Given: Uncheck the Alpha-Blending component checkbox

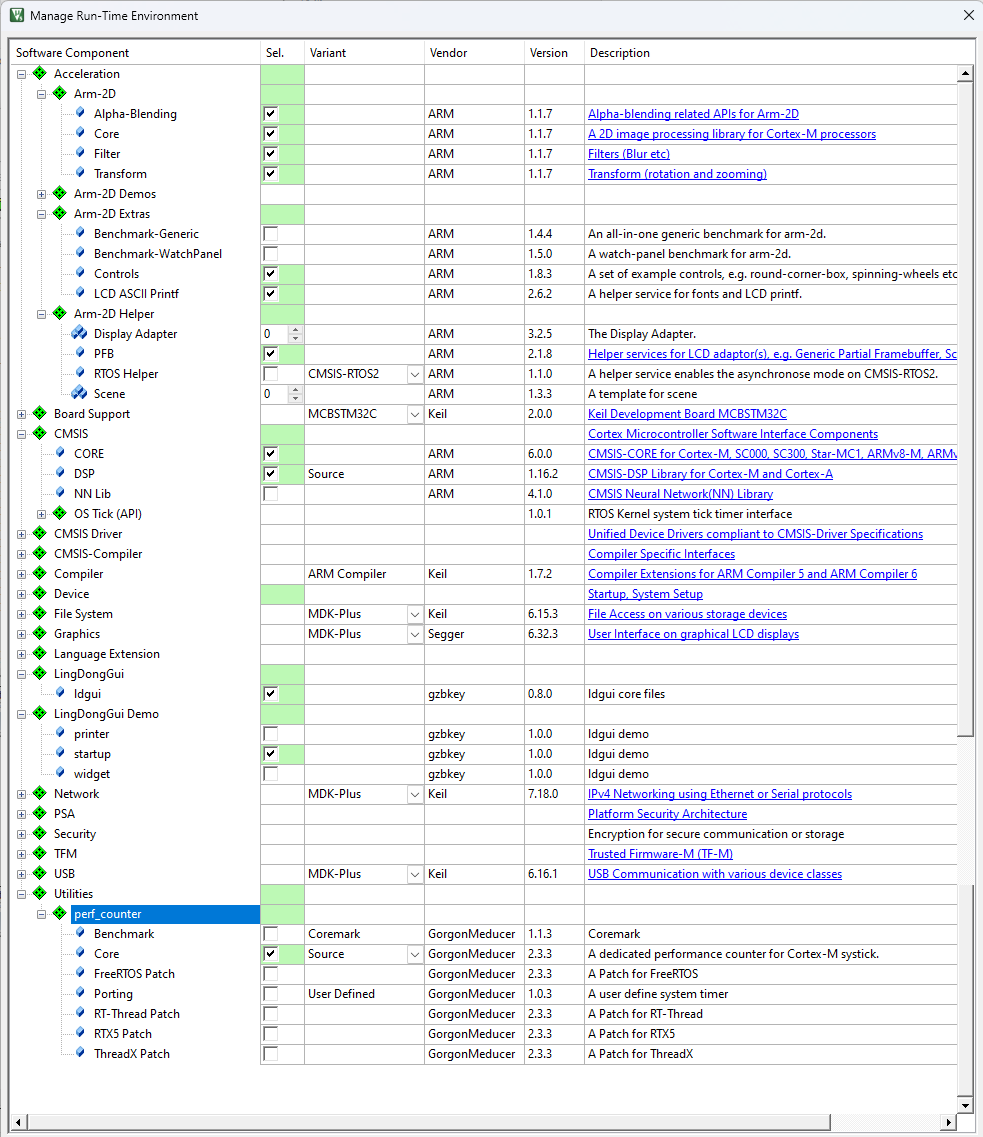Looking at the screenshot, I should pyautogui.click(x=270, y=114).
